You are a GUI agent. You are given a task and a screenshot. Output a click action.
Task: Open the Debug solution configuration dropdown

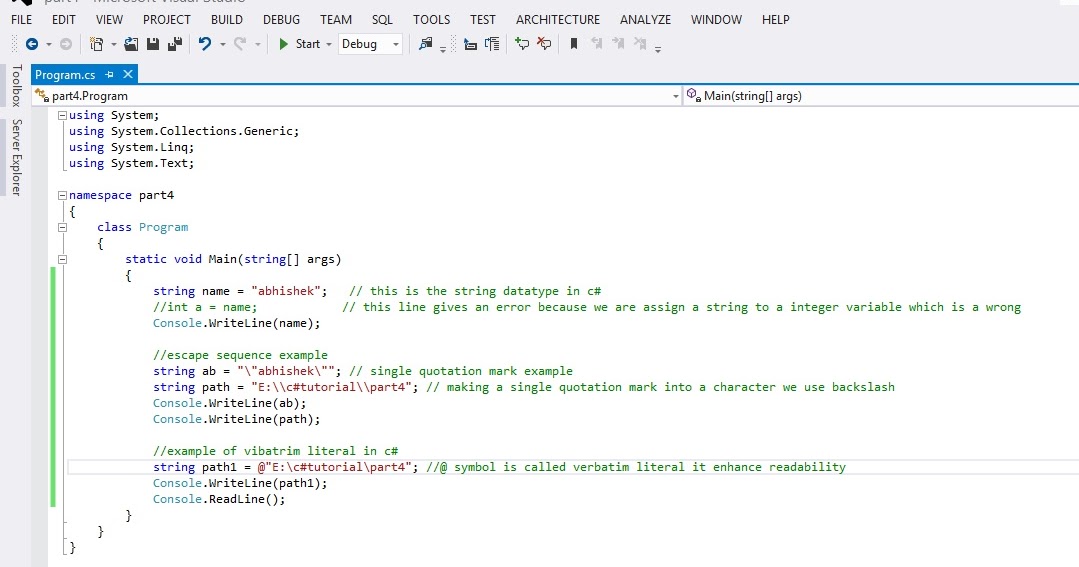click(x=370, y=44)
